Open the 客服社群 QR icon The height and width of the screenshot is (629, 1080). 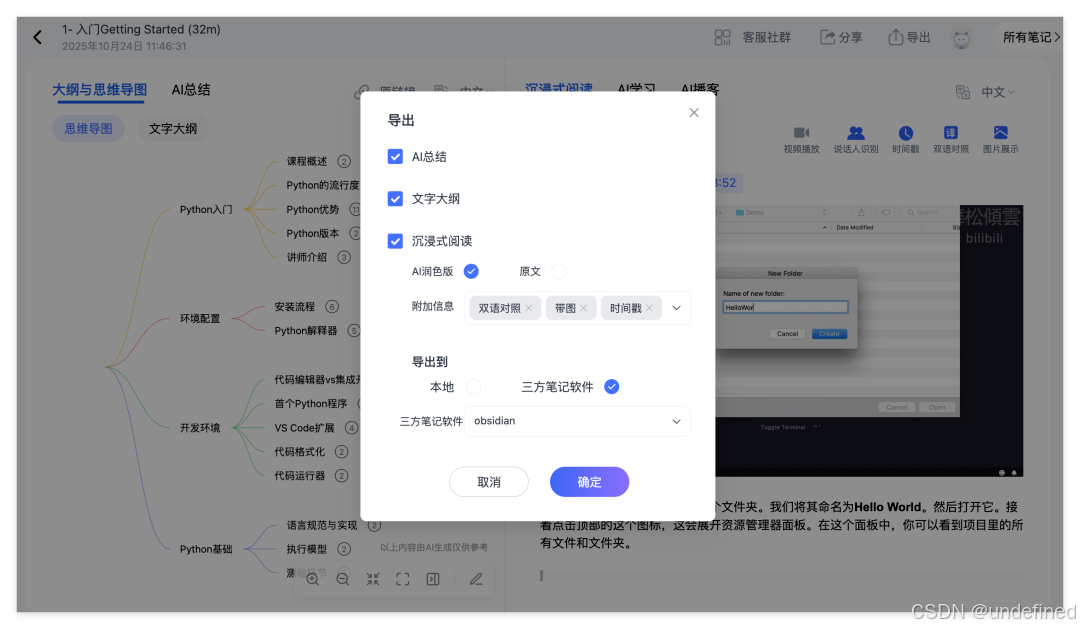coord(722,37)
